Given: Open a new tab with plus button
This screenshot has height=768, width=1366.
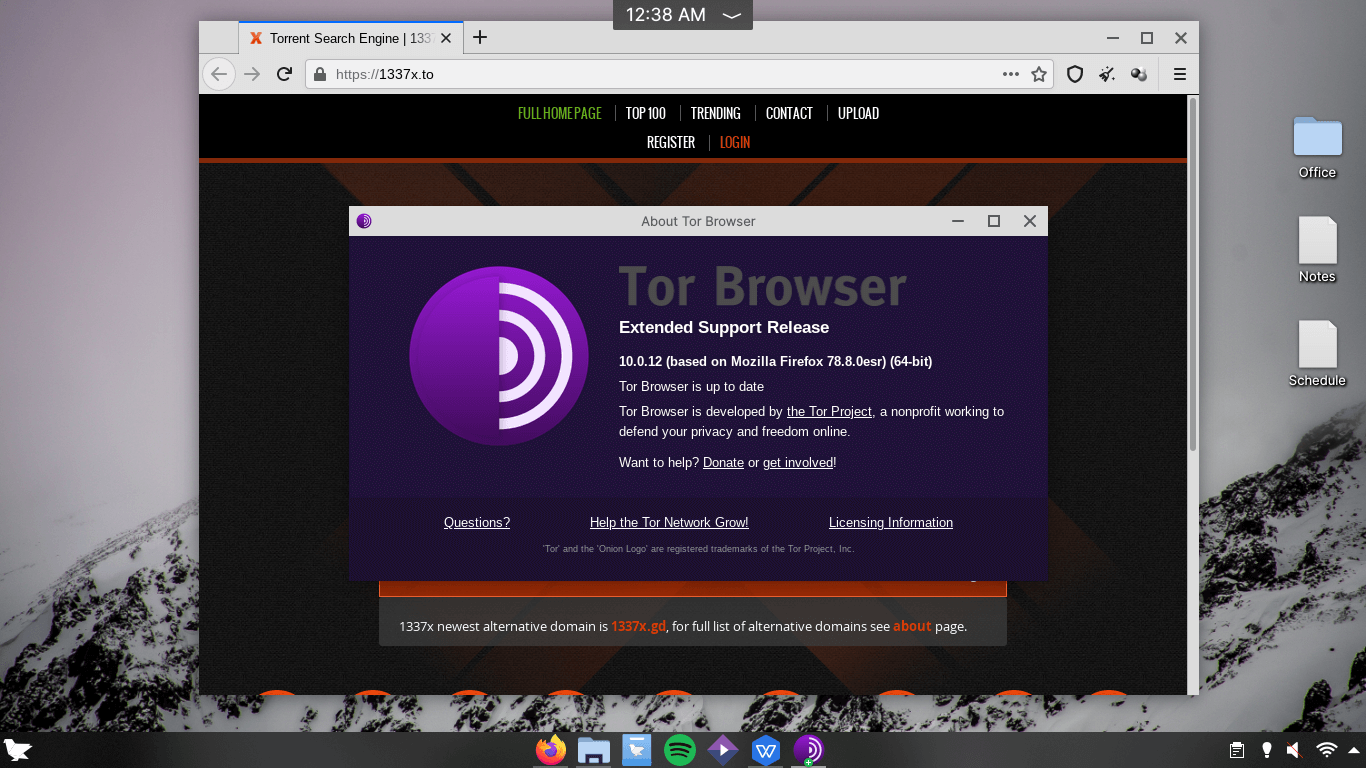Looking at the screenshot, I should pyautogui.click(x=480, y=38).
